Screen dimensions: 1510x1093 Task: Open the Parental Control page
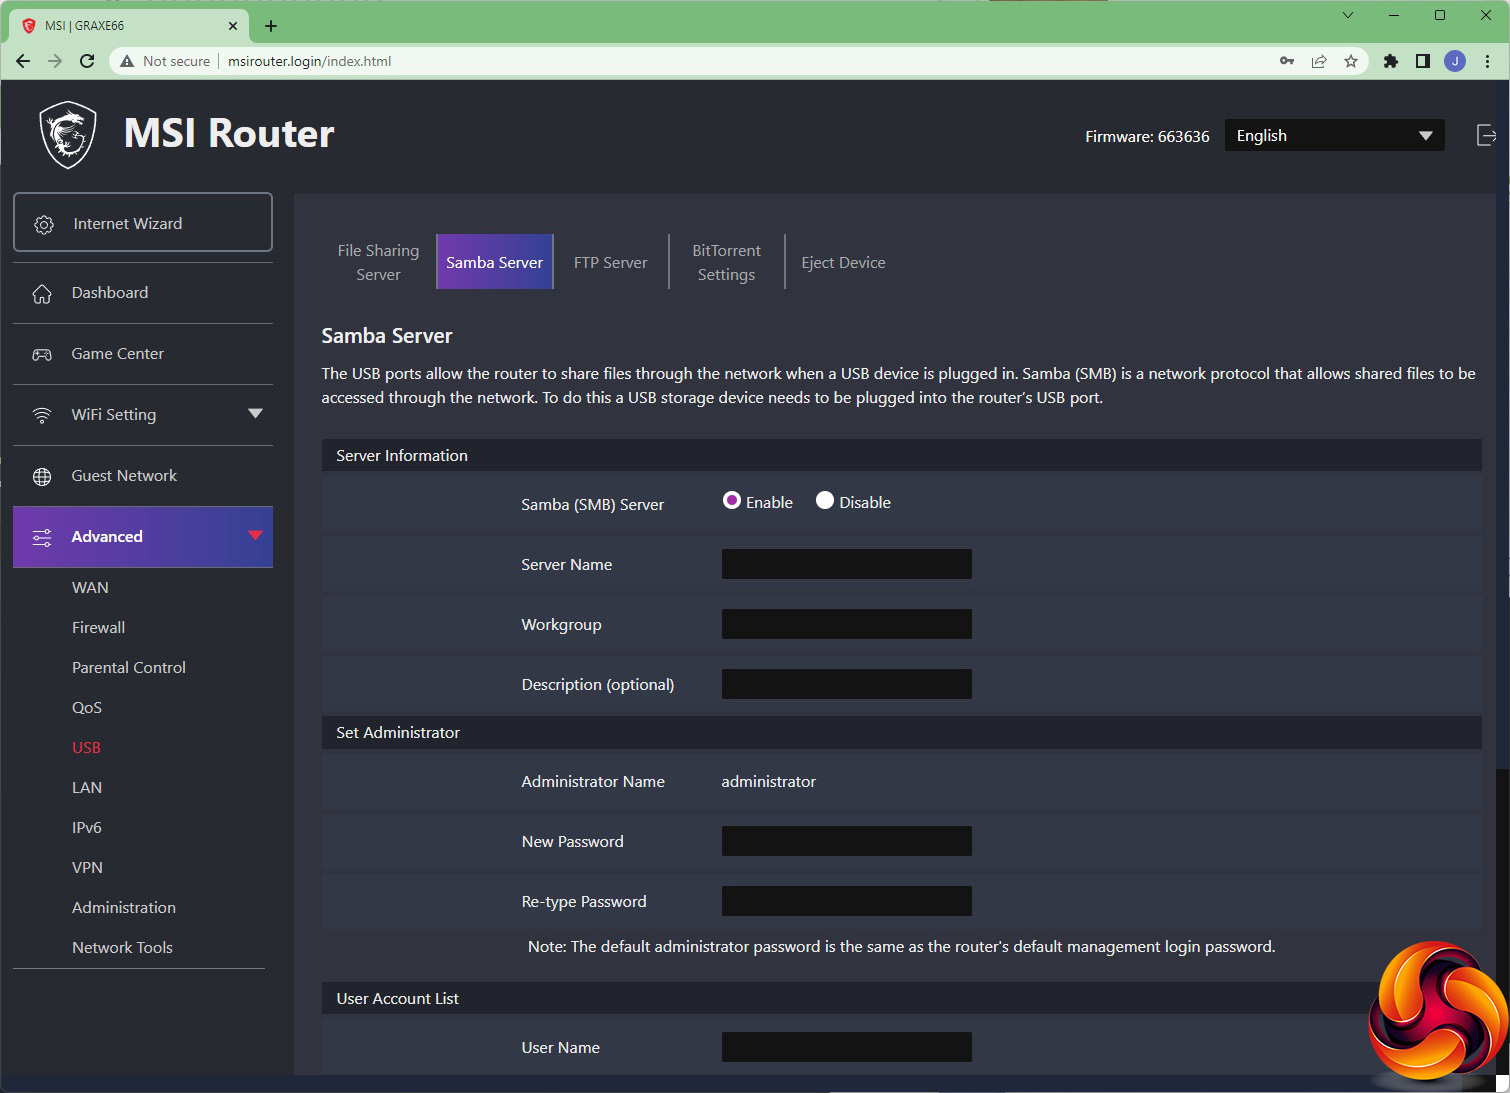[128, 668]
